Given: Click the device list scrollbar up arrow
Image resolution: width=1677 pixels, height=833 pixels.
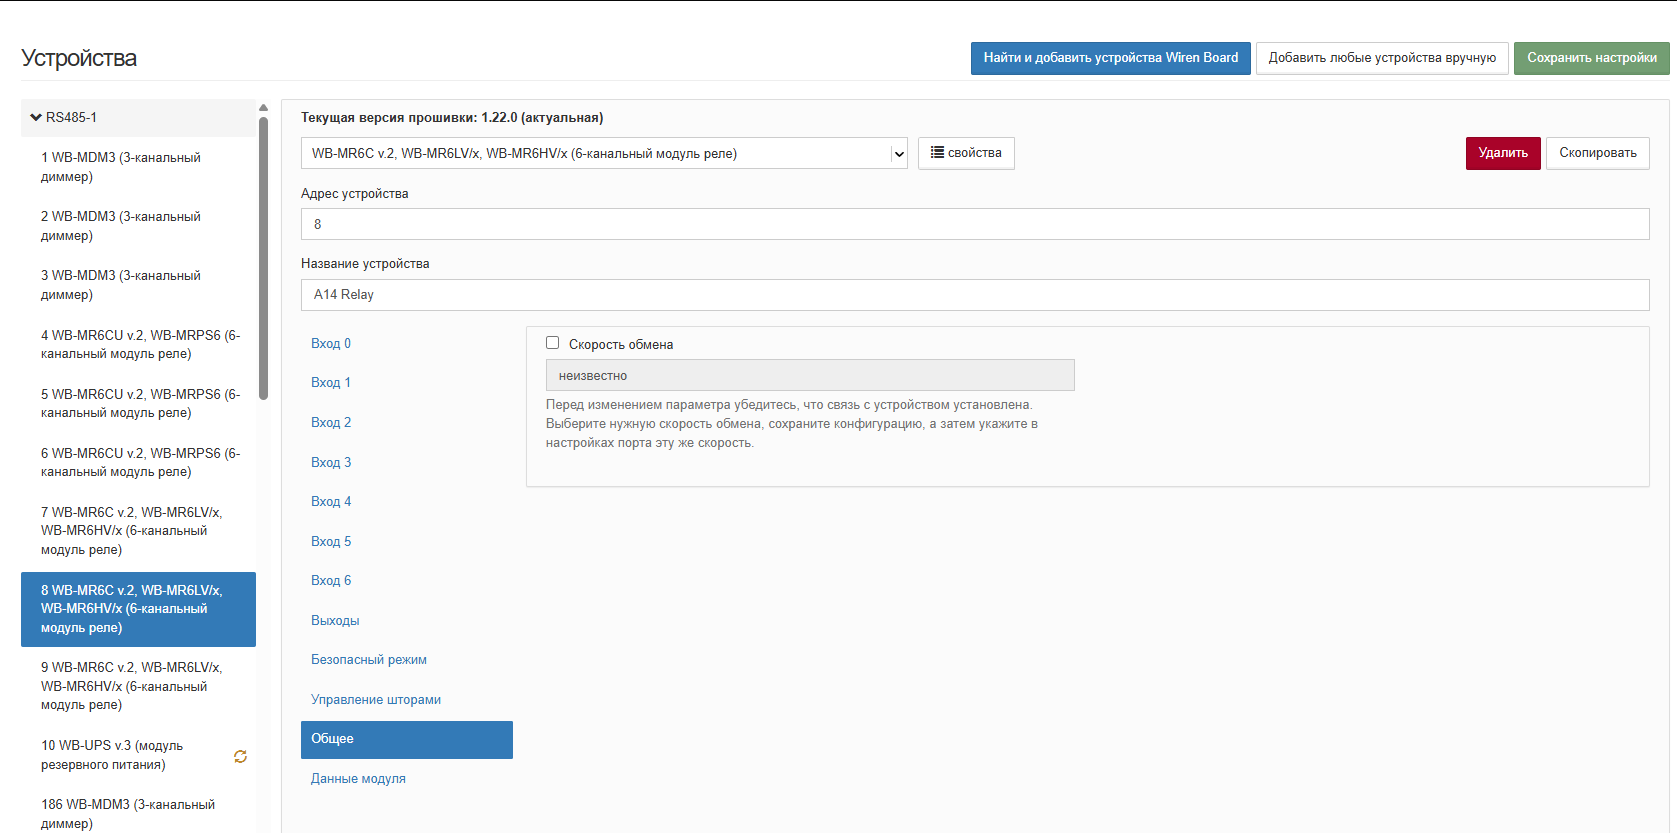Looking at the screenshot, I should pyautogui.click(x=263, y=107).
